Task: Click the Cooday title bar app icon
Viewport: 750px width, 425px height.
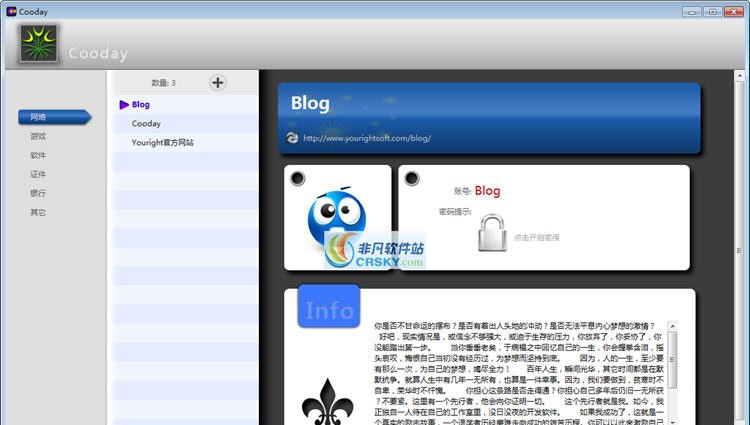Action: click(11, 11)
